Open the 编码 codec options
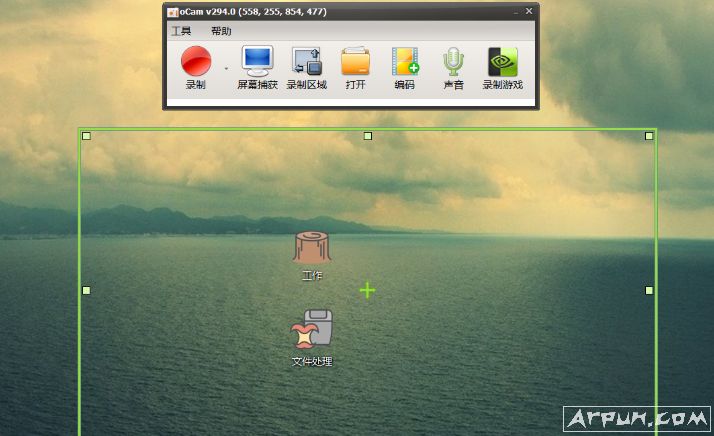714x436 pixels. point(404,67)
